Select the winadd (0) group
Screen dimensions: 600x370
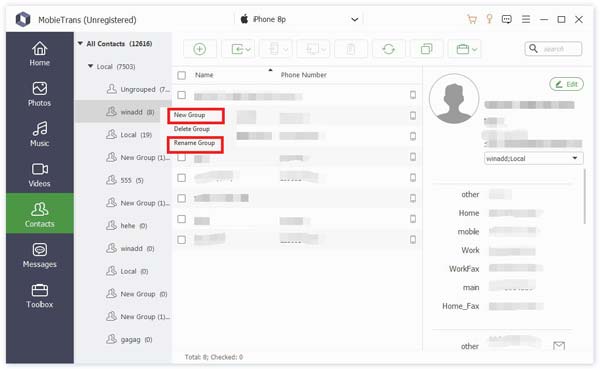[130, 248]
